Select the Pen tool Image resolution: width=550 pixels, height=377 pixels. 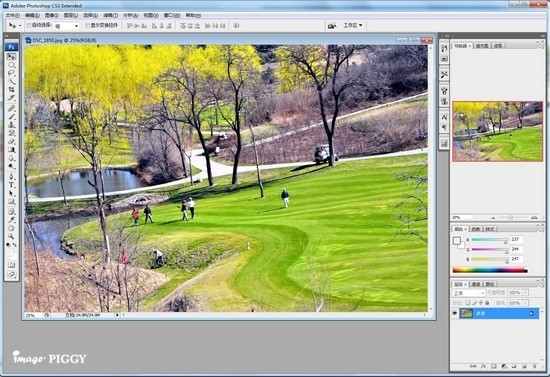tap(11, 176)
